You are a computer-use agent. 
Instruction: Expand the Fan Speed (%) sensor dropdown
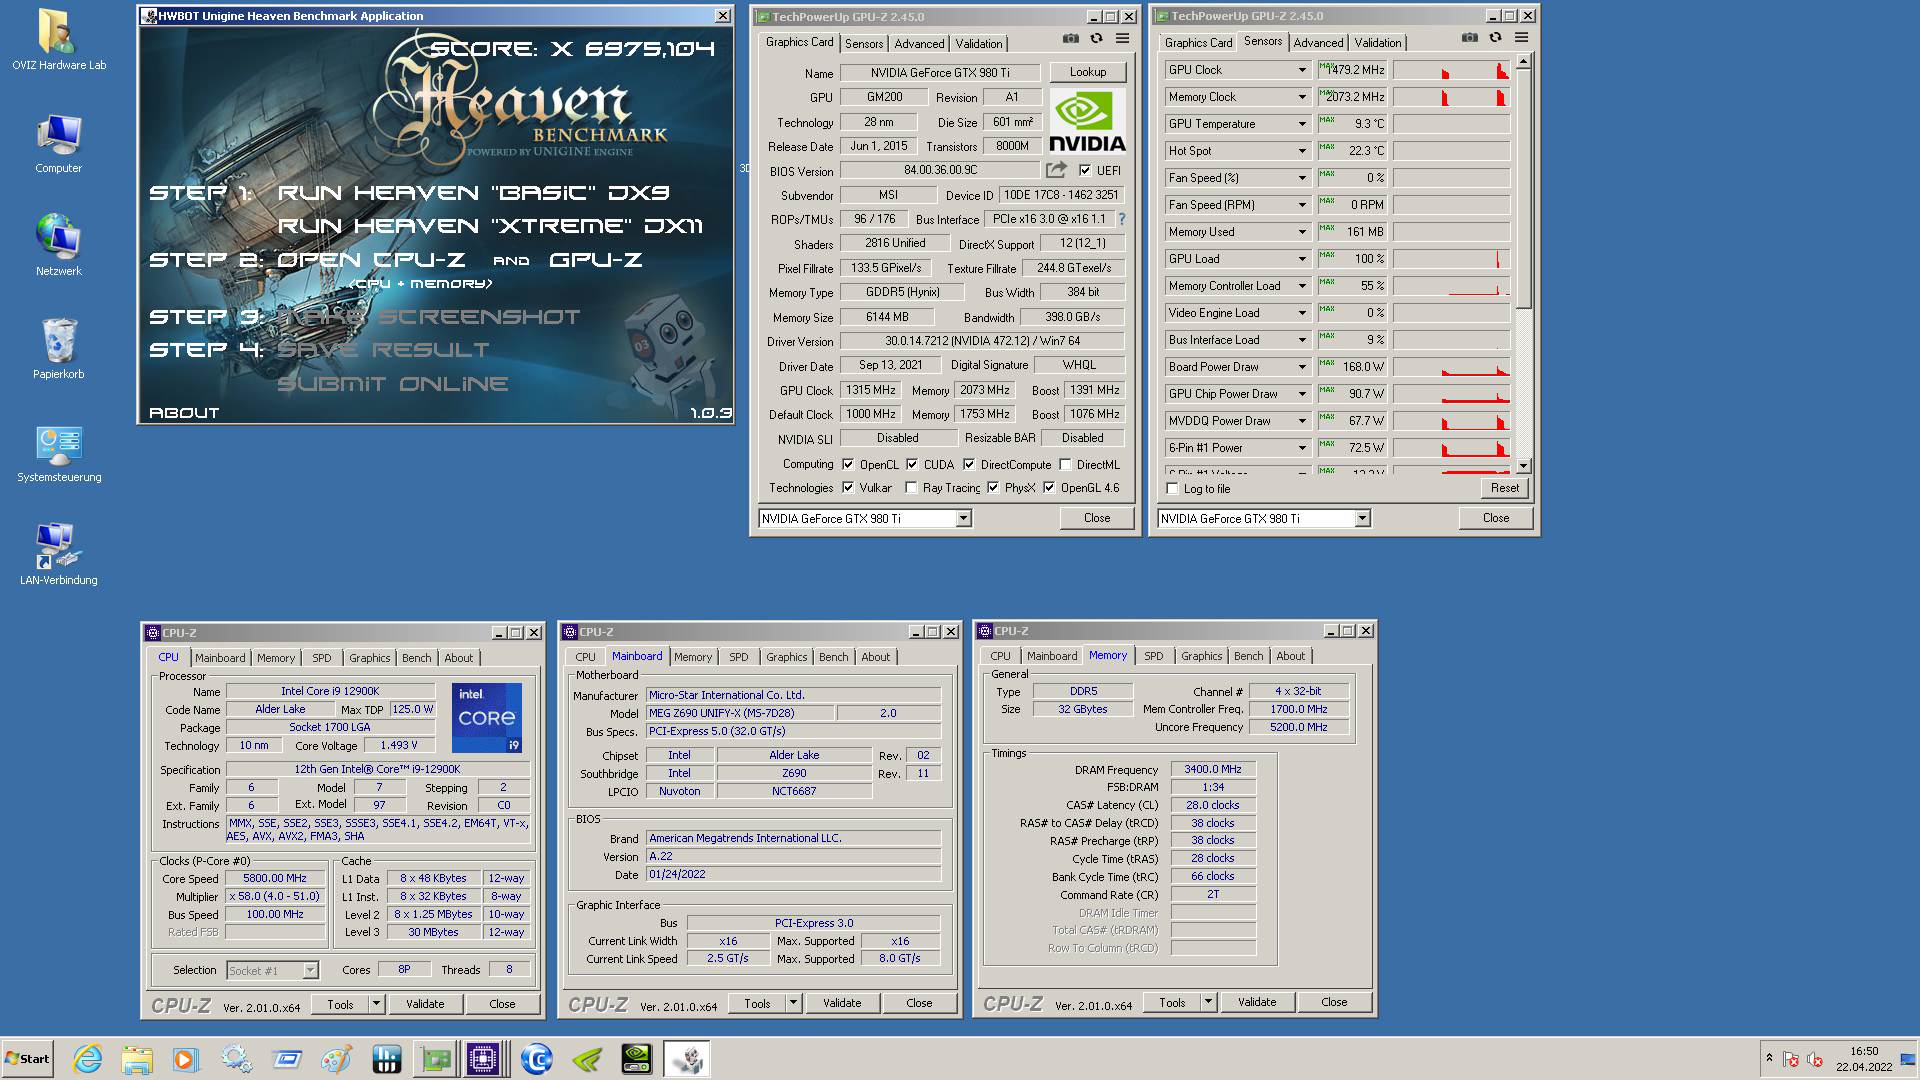(x=1302, y=178)
